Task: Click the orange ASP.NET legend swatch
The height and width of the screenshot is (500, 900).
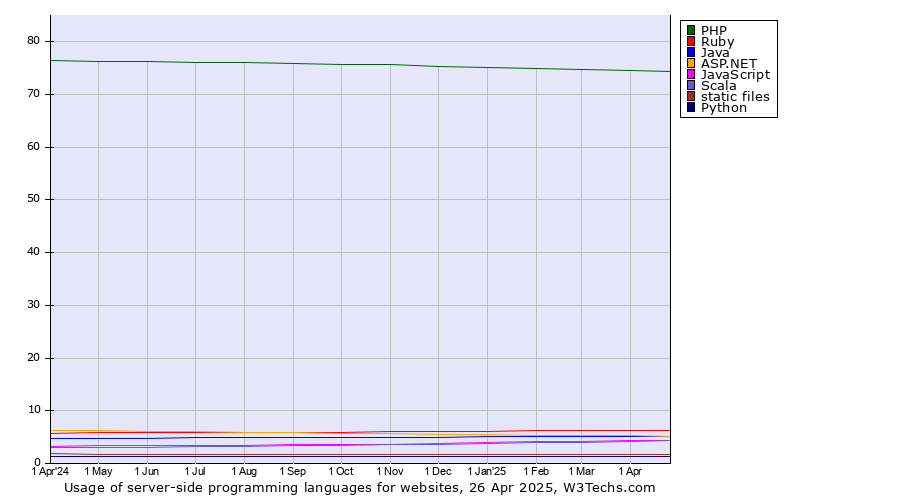Action: [x=691, y=63]
